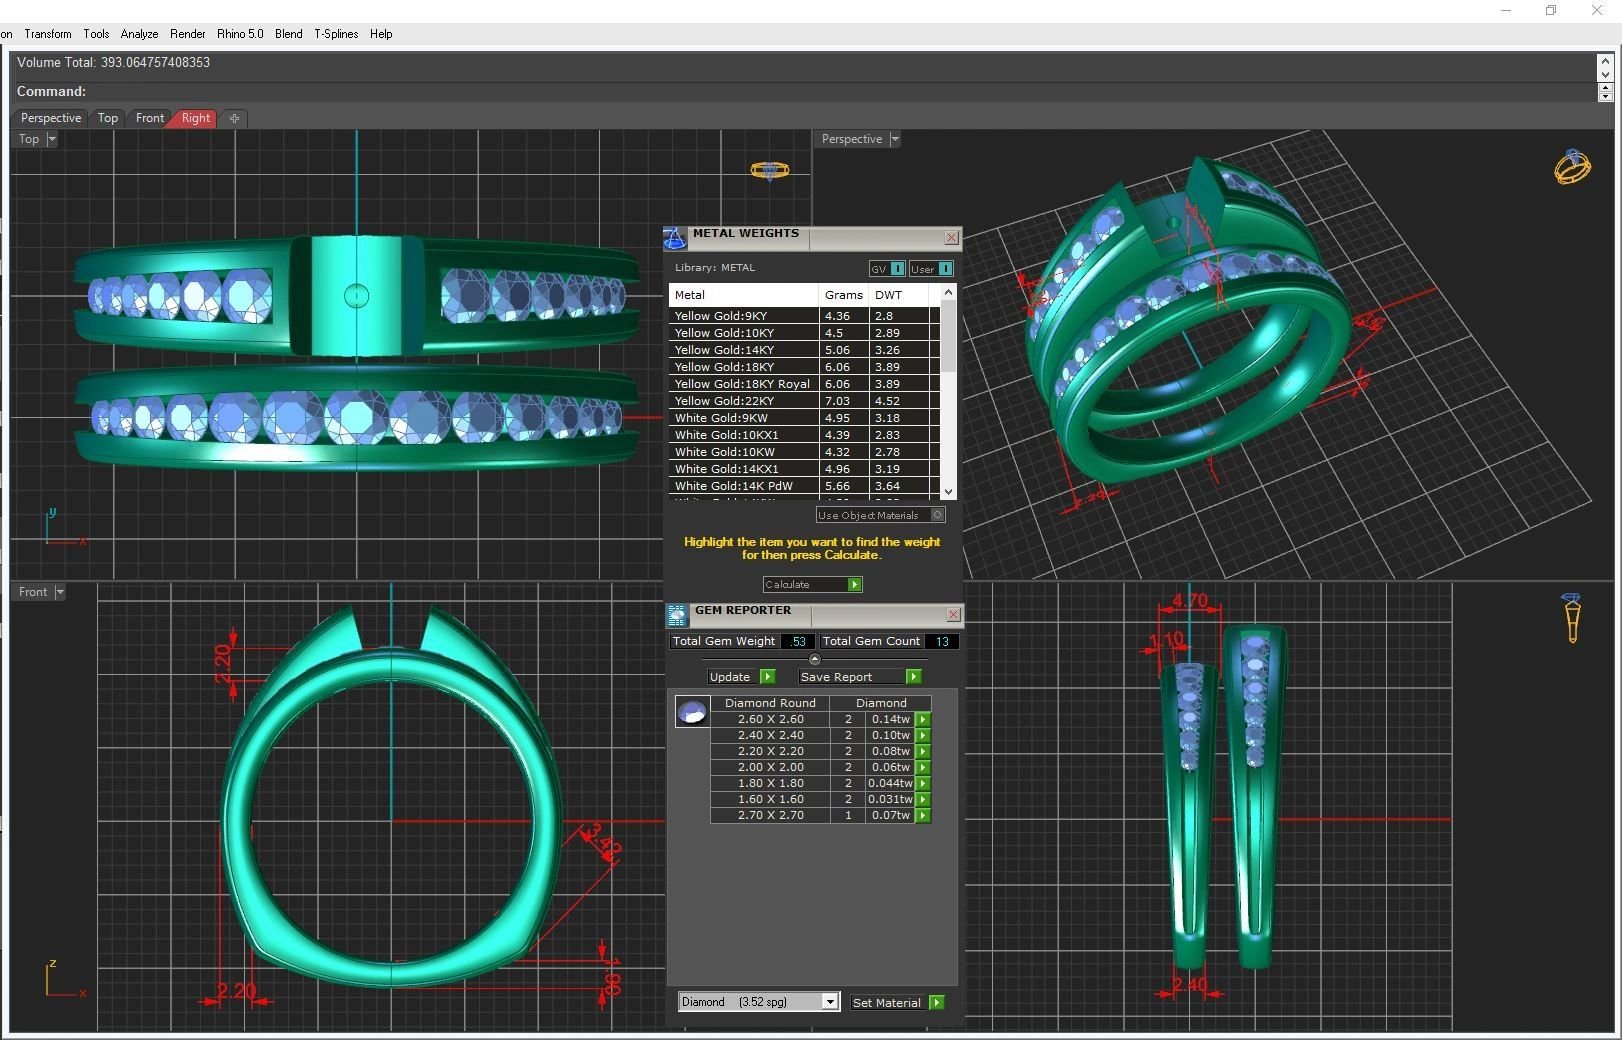Switch to the Right viewport tab
This screenshot has height=1040, width=1622.
[x=195, y=118]
